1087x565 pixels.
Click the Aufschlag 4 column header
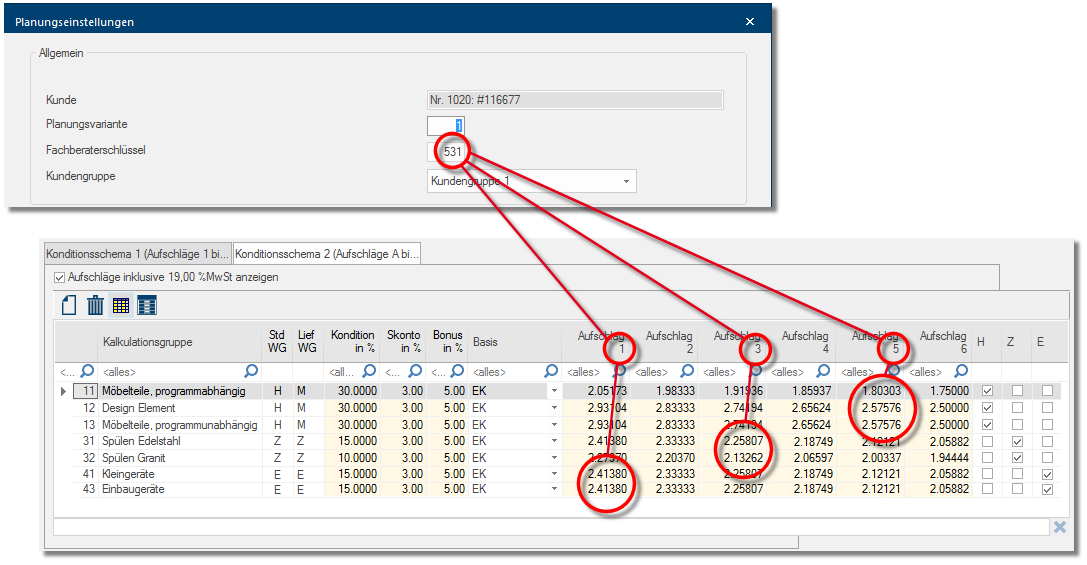[804, 342]
